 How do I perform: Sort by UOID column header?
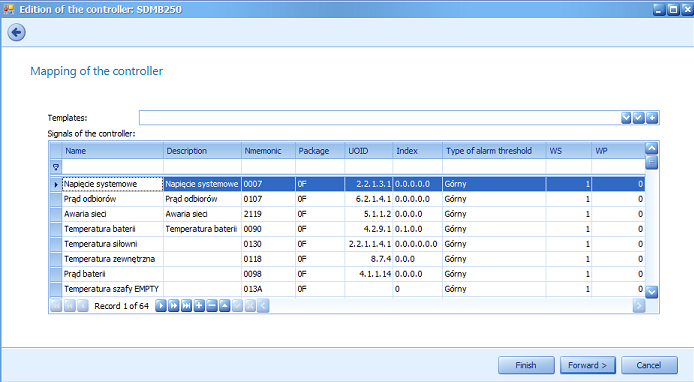click(x=369, y=151)
